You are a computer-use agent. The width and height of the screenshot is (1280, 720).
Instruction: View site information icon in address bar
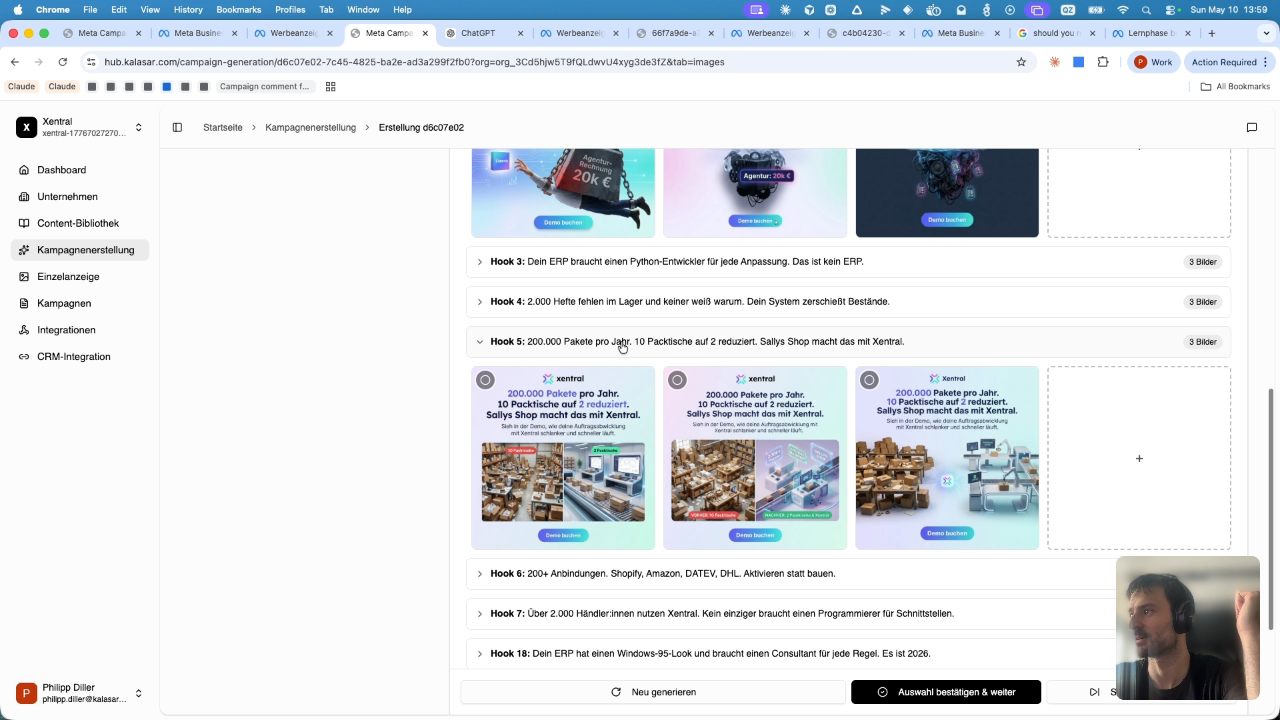click(91, 62)
